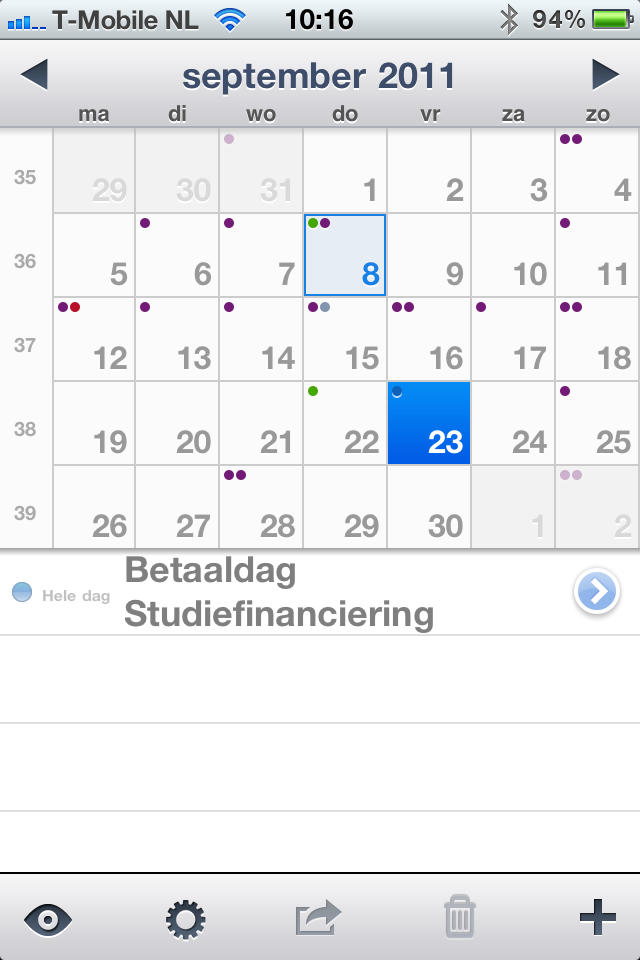The height and width of the screenshot is (960, 640).
Task: Tap the battery indicator icon
Action: click(609, 18)
